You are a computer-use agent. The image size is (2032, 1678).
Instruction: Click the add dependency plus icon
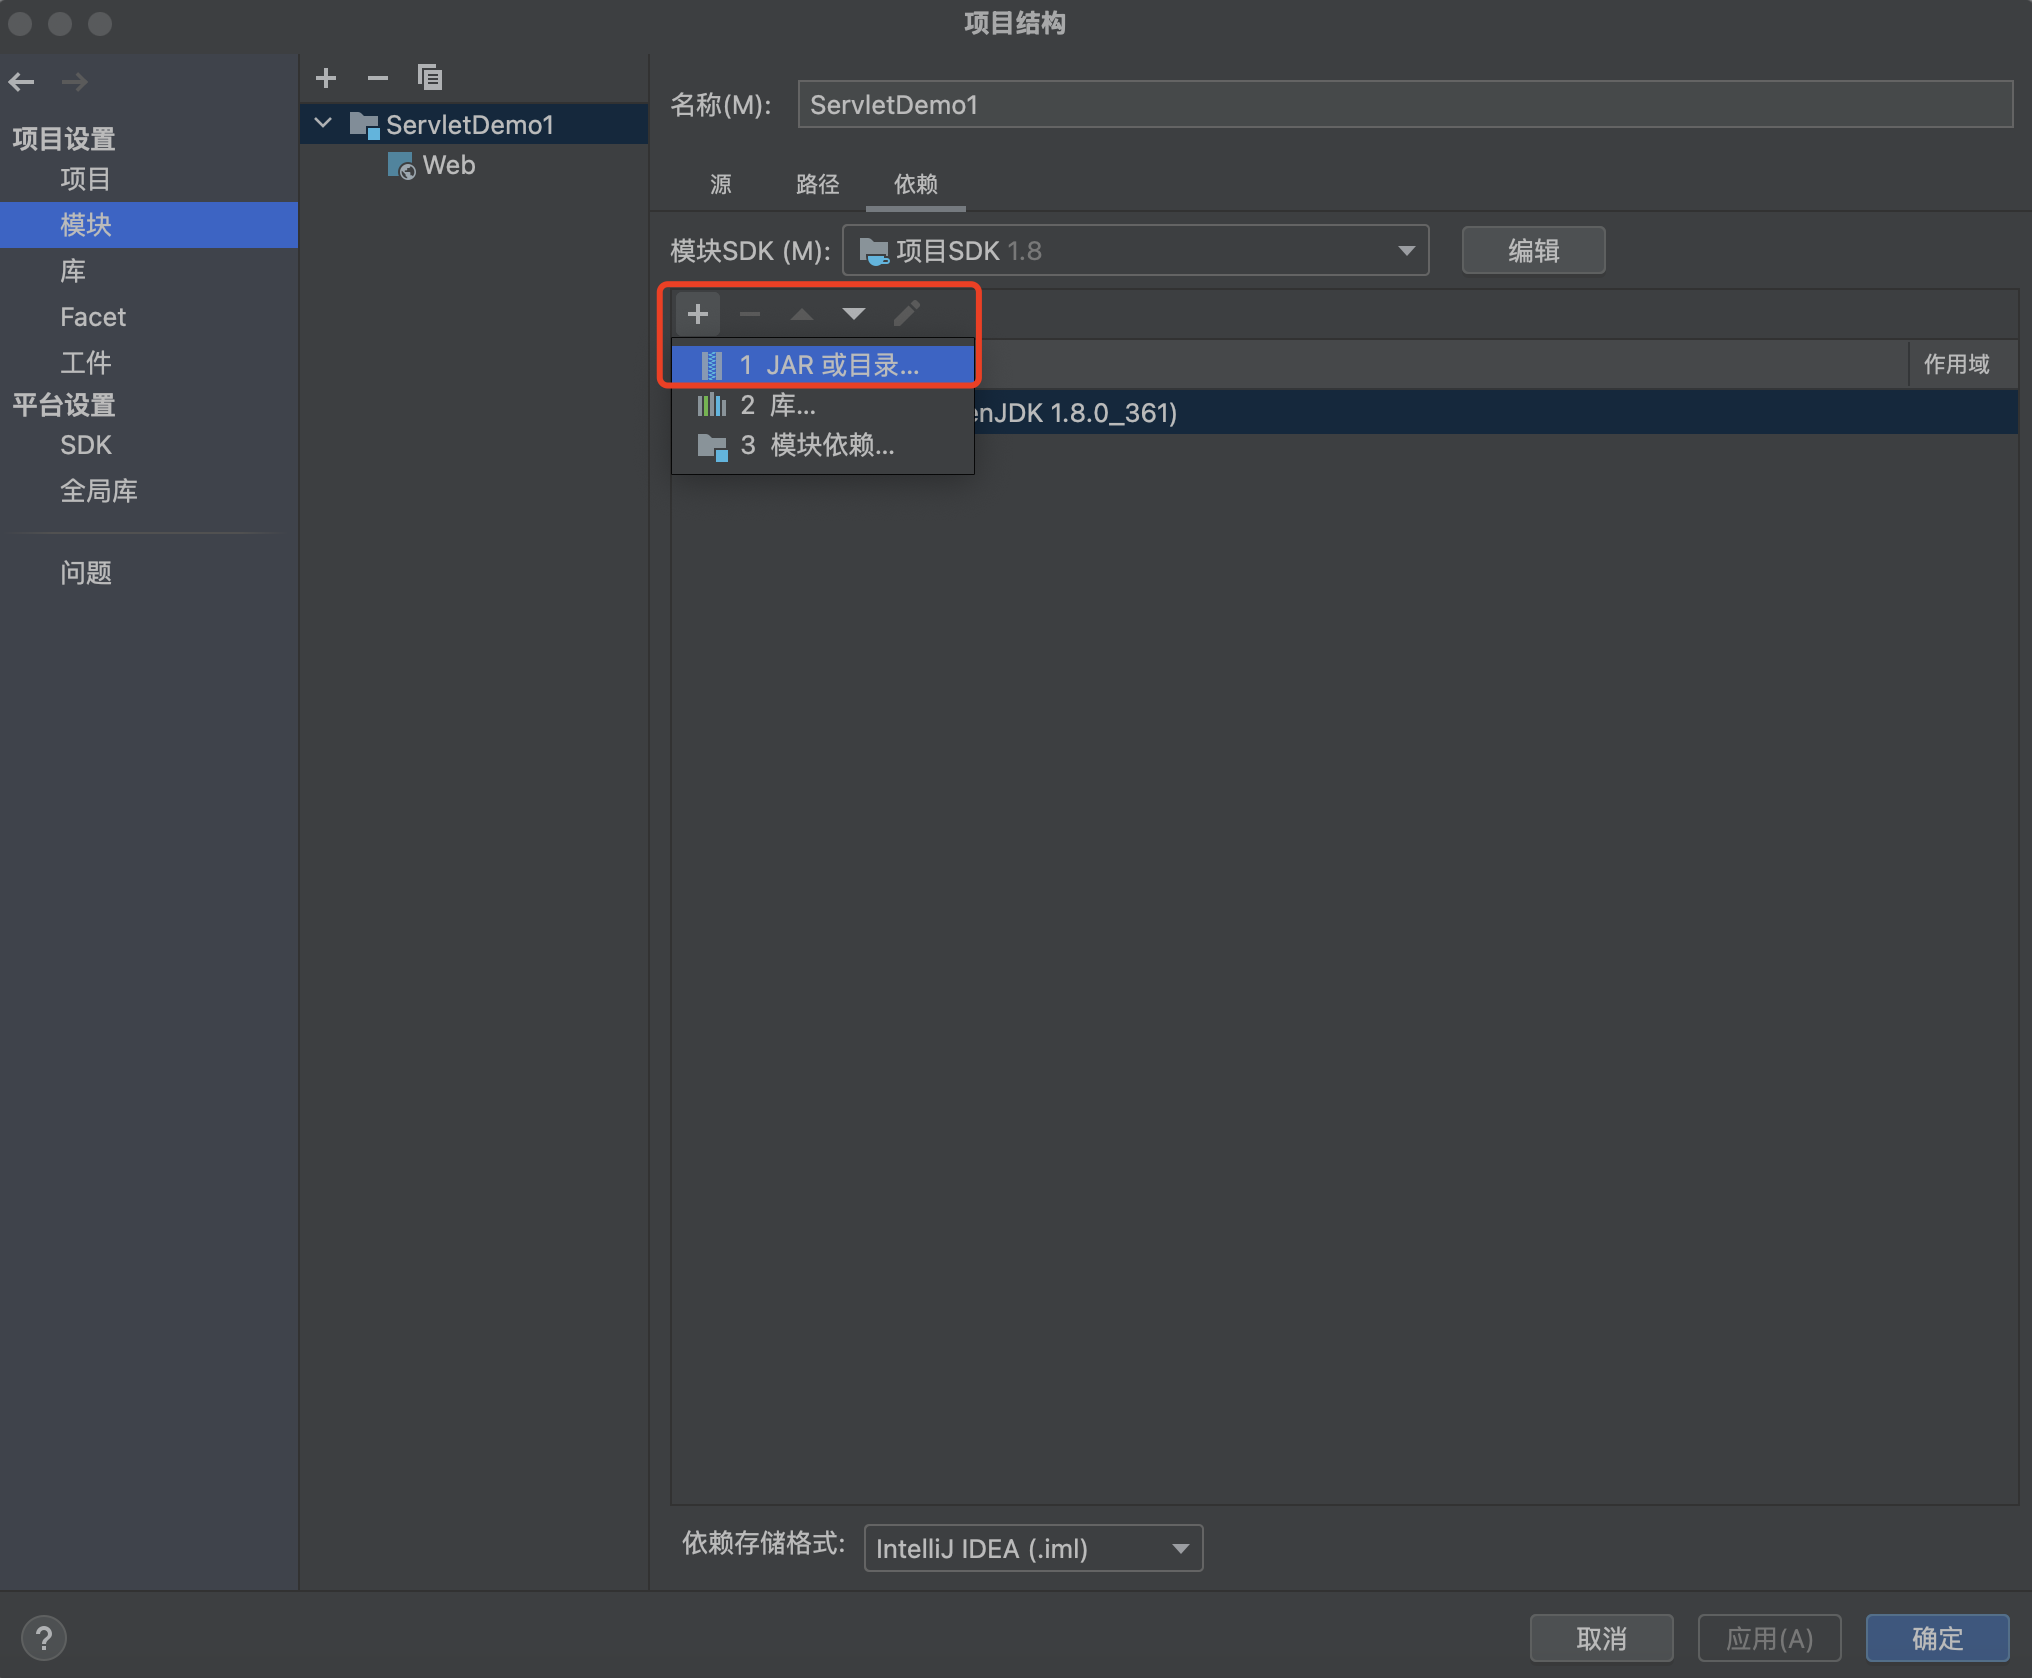(x=697, y=314)
